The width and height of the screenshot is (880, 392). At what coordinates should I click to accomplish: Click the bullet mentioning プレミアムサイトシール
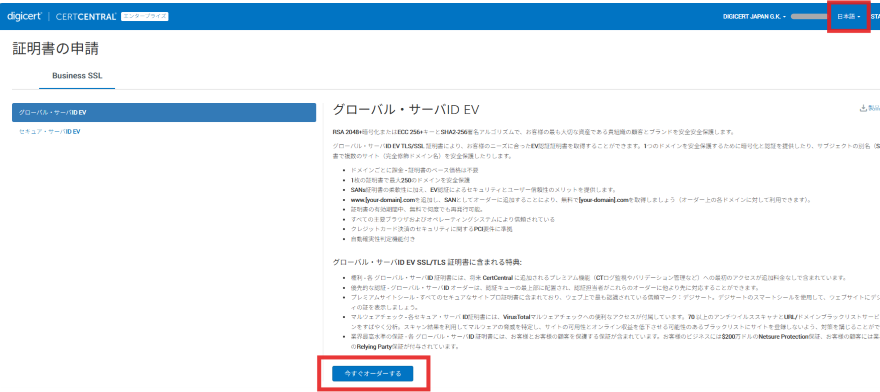point(614,302)
